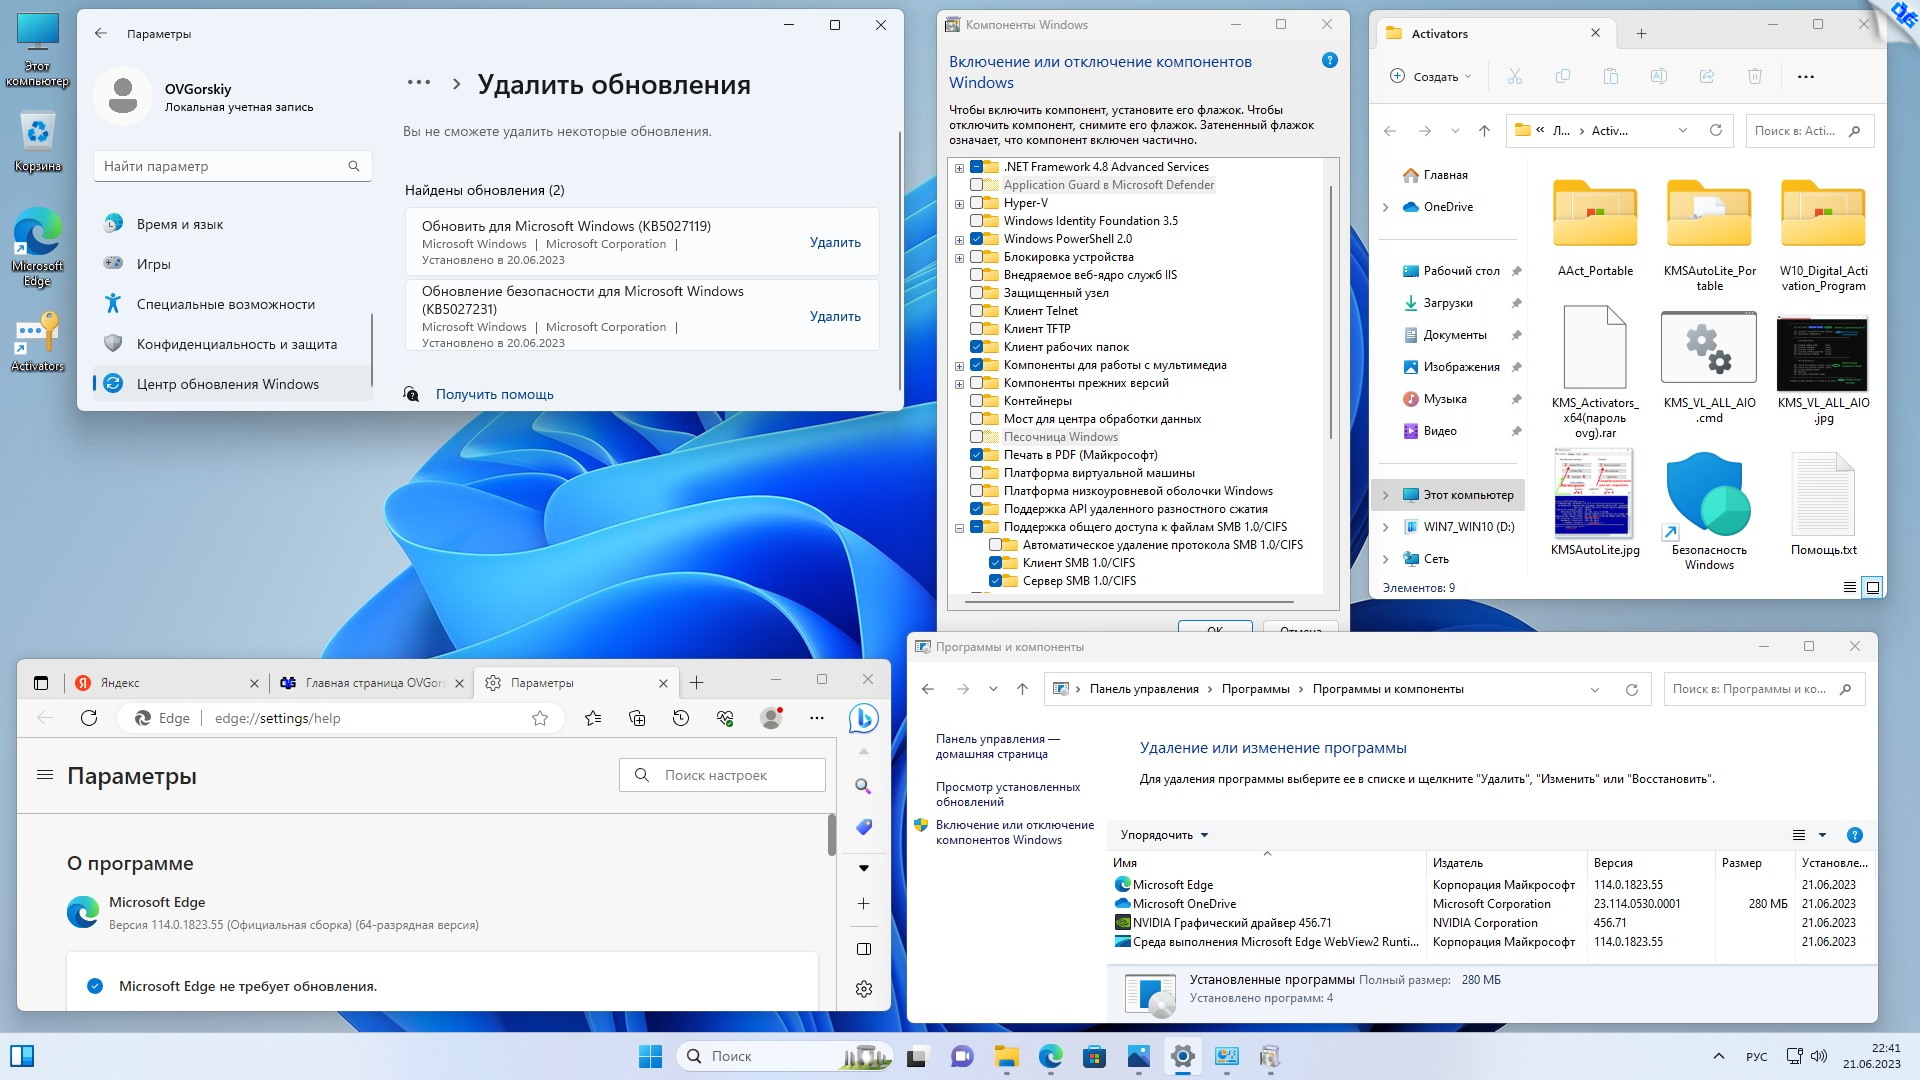Expand Компоненты прежних версий node

[960, 384]
